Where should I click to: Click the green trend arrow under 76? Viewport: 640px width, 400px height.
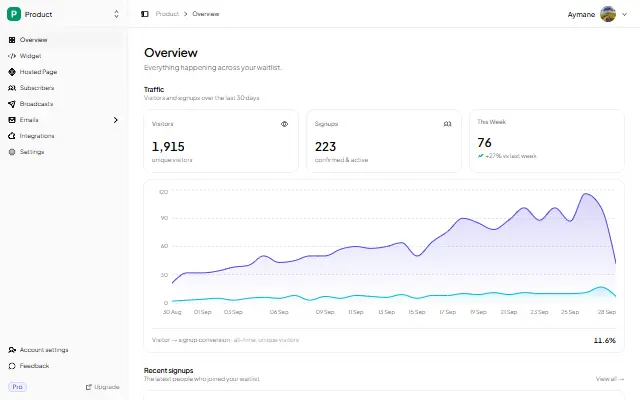tap(480, 156)
